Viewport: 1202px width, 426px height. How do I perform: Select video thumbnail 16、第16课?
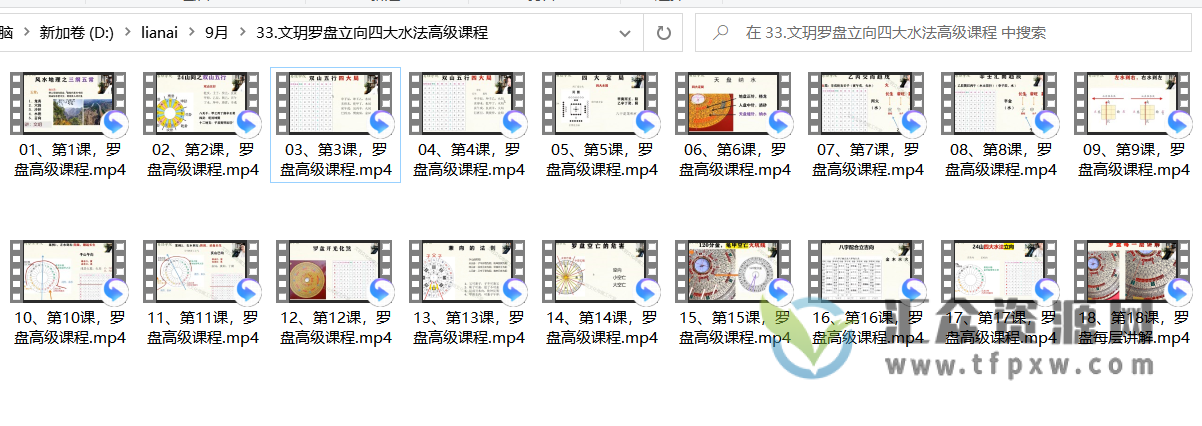[868, 272]
